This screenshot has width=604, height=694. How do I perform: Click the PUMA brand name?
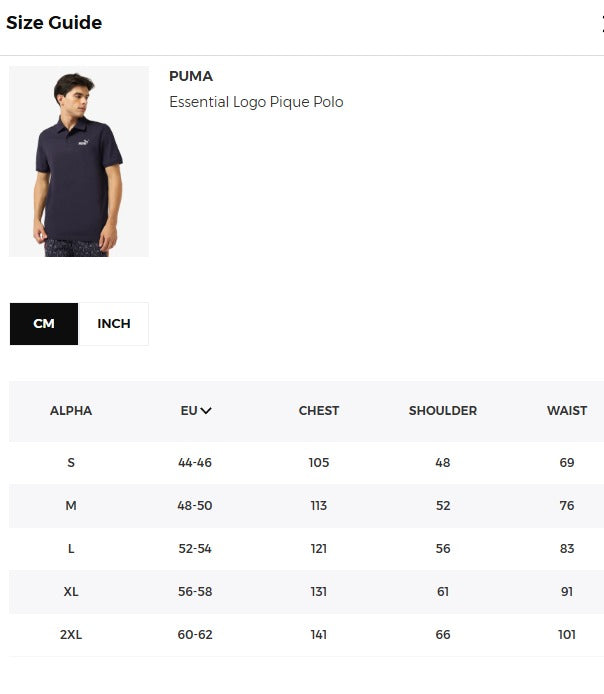[191, 76]
